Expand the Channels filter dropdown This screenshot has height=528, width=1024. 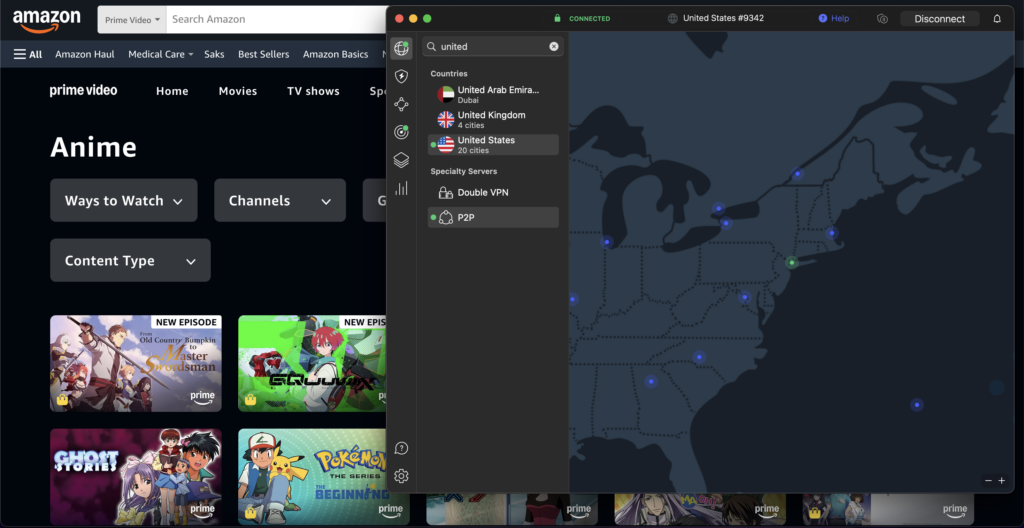pos(280,201)
